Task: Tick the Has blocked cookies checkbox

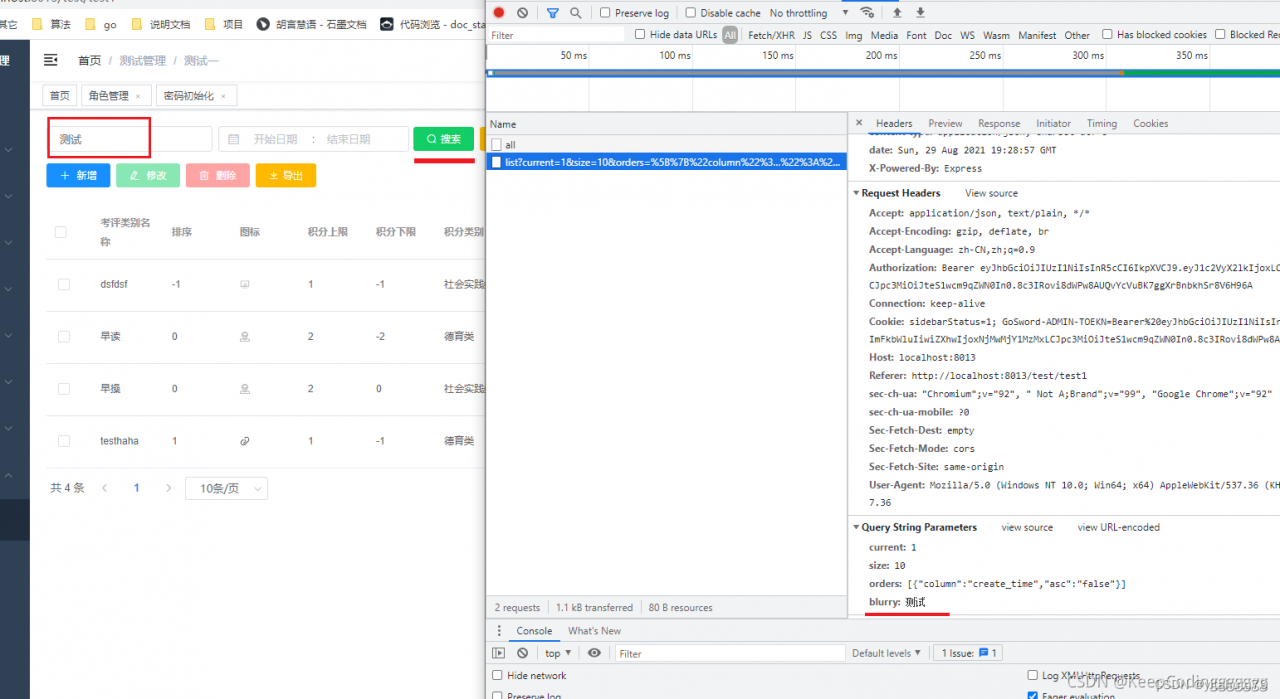Action: (x=1107, y=35)
